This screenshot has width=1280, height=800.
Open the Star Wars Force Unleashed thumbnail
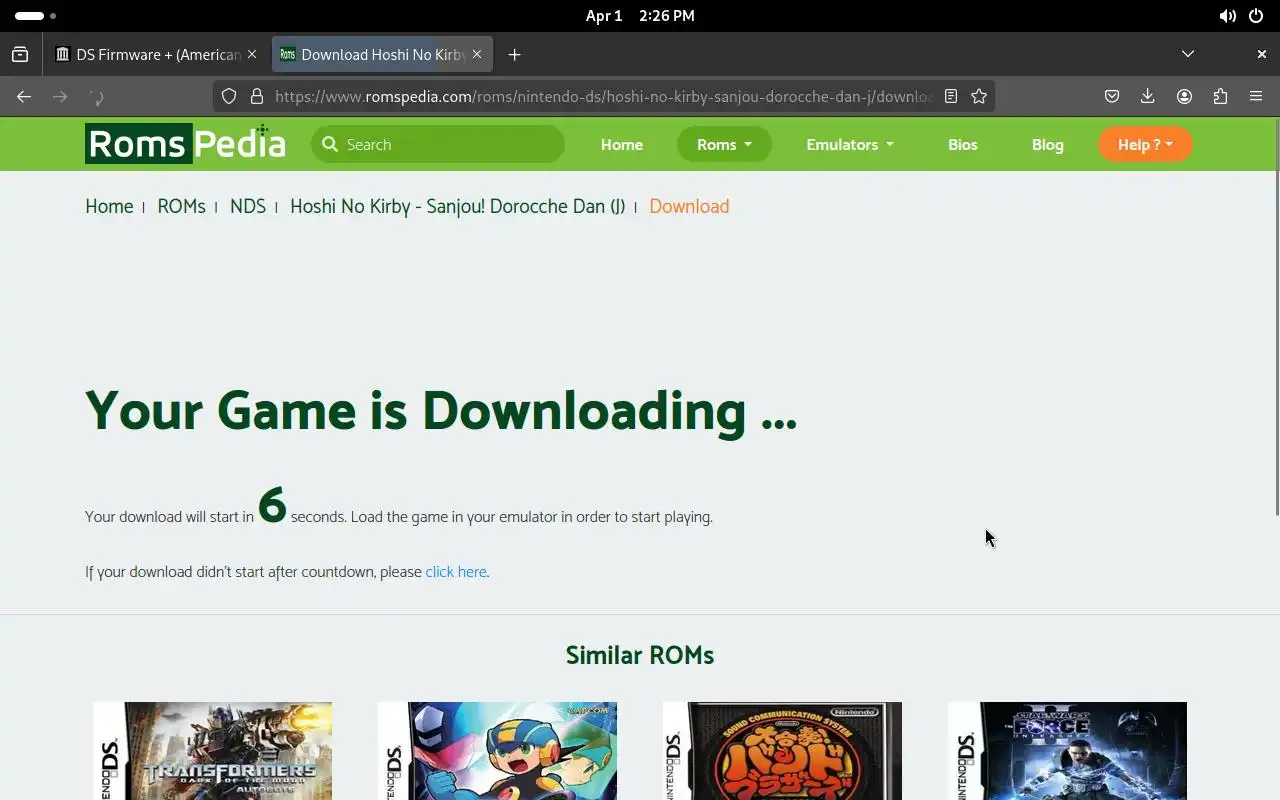[1067, 750]
